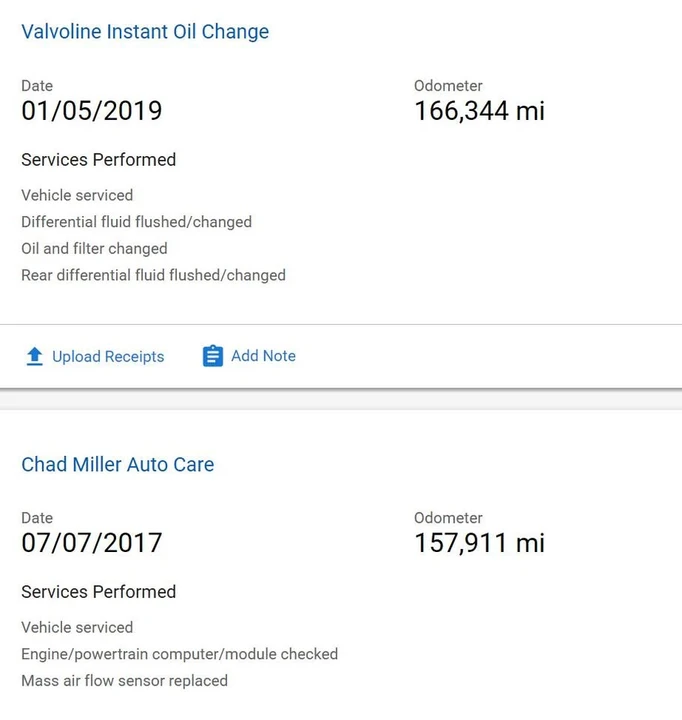Select the 157,911 mi odometer reading

[479, 543]
